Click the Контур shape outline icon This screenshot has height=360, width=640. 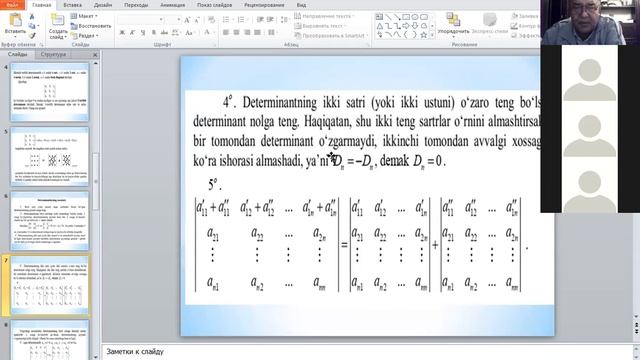pos(514,26)
